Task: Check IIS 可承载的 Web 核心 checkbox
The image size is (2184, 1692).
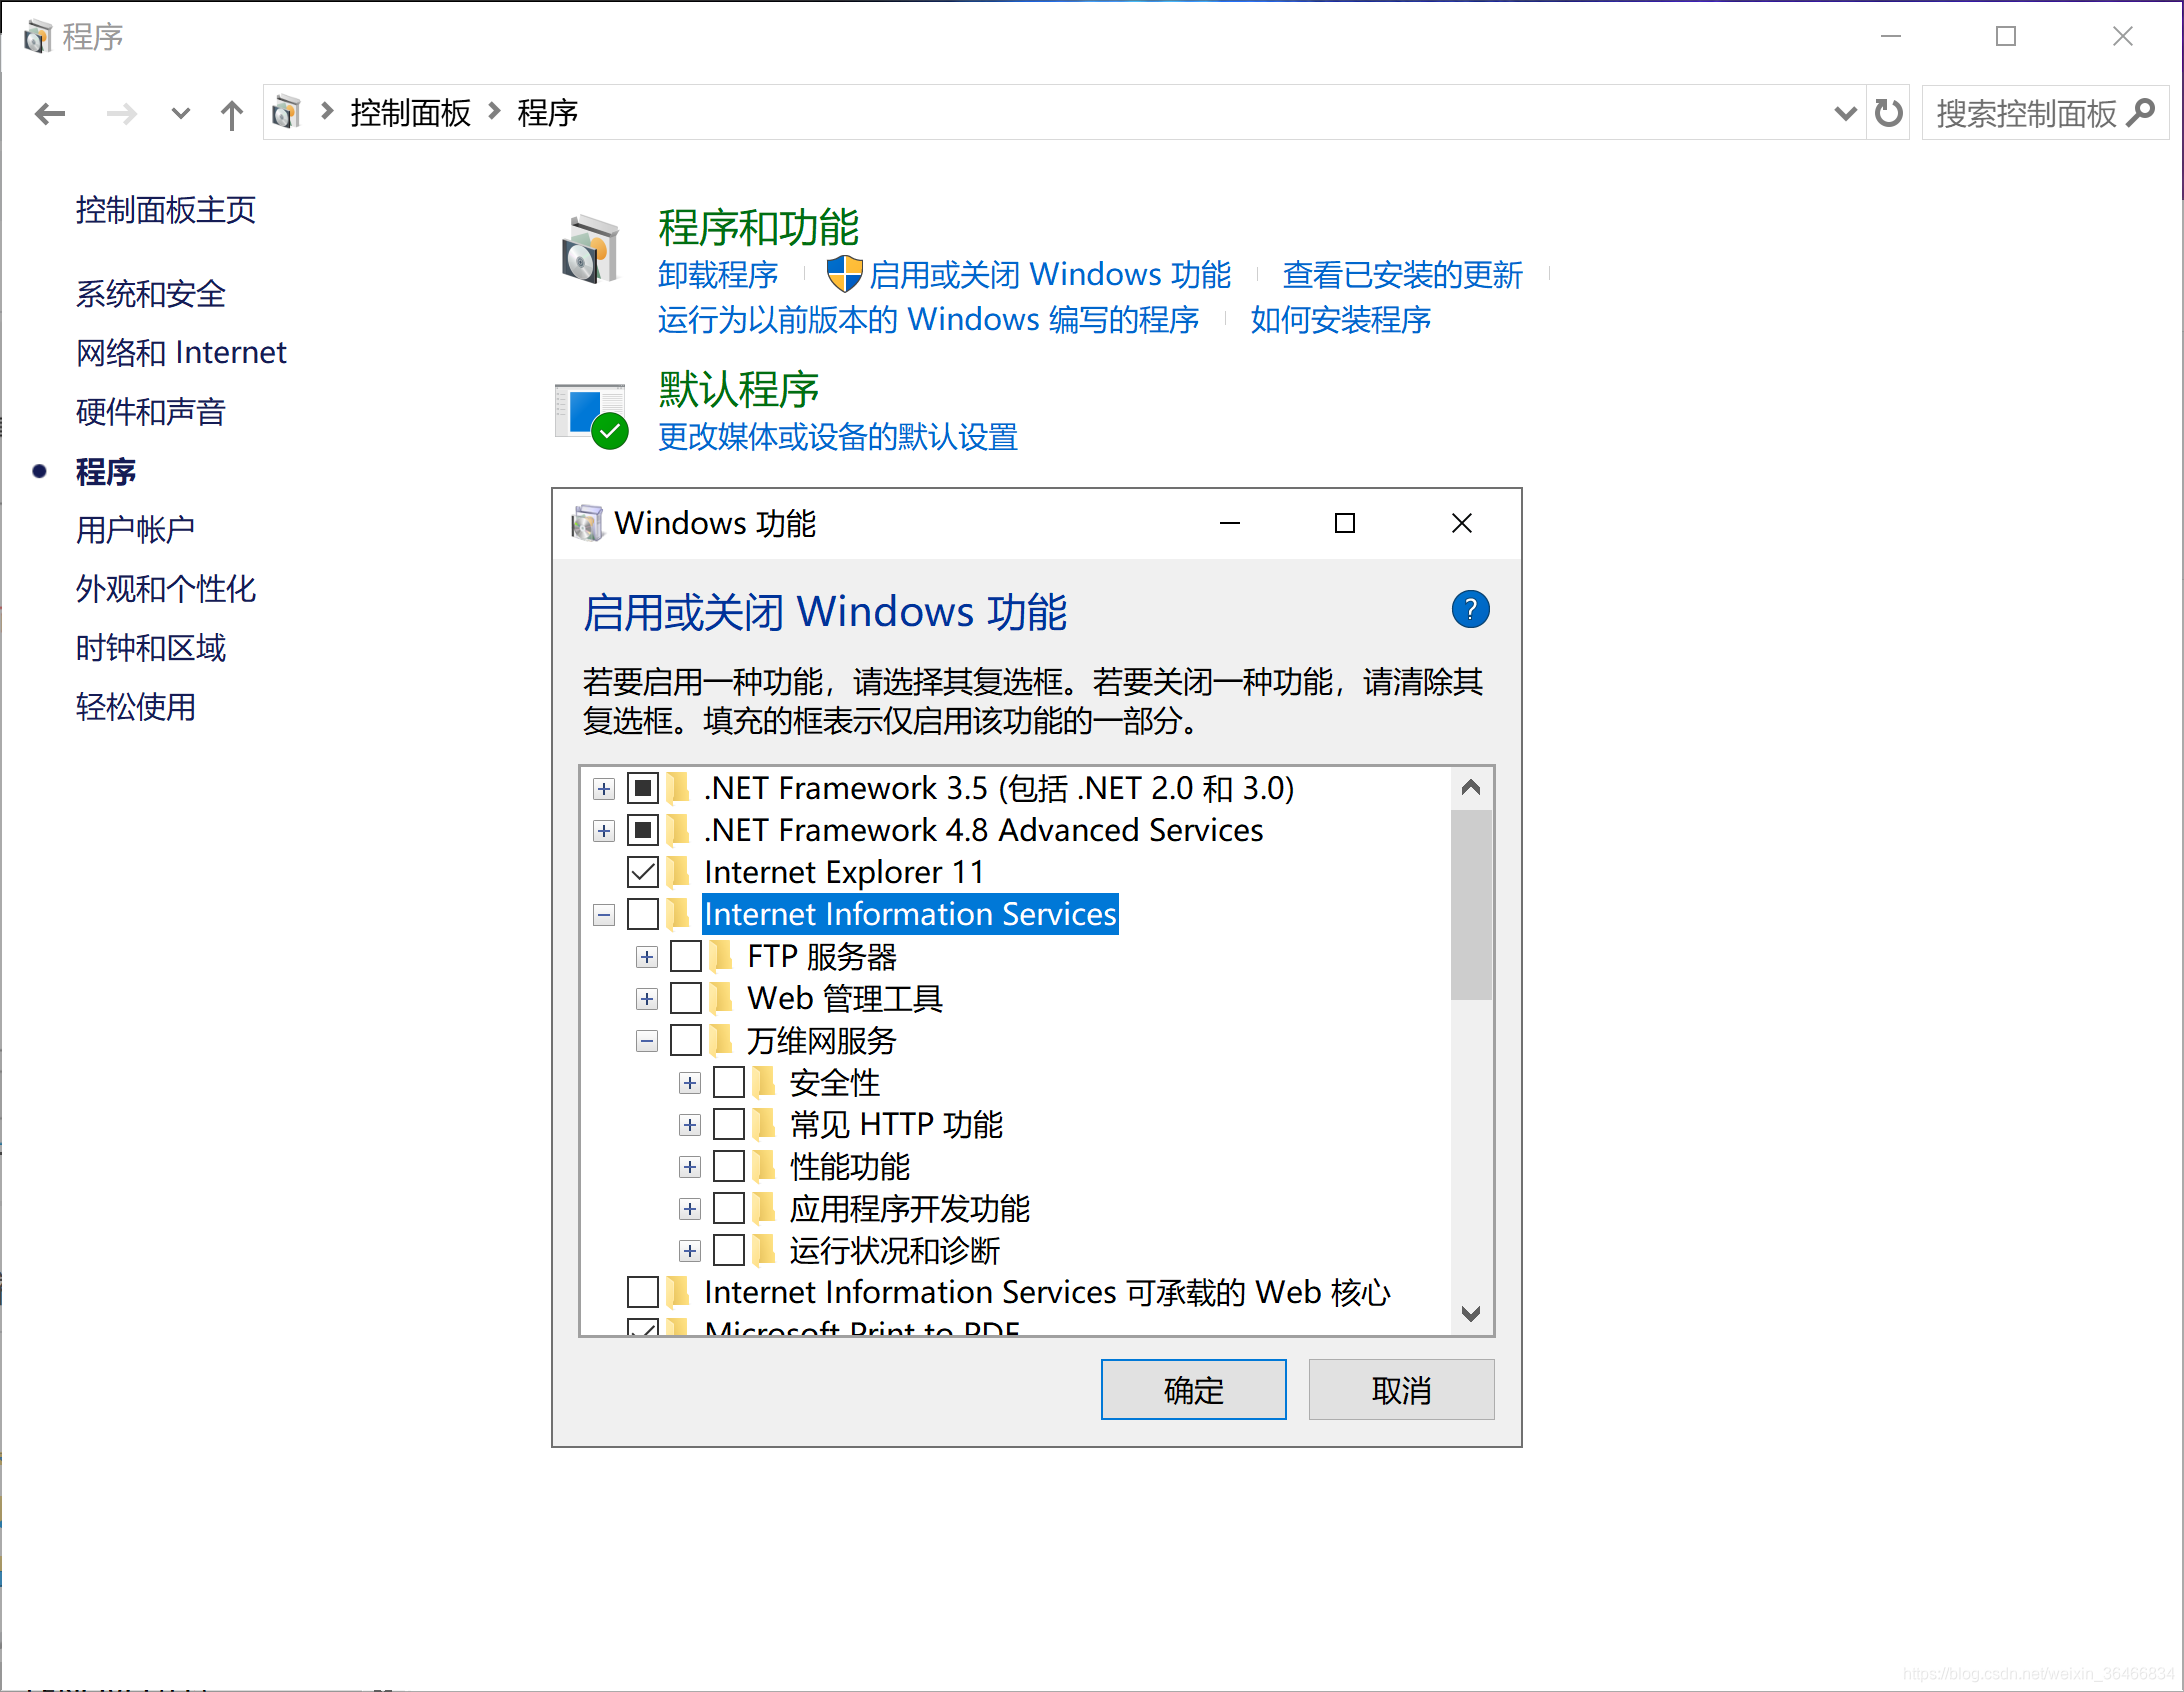Action: 643,1293
